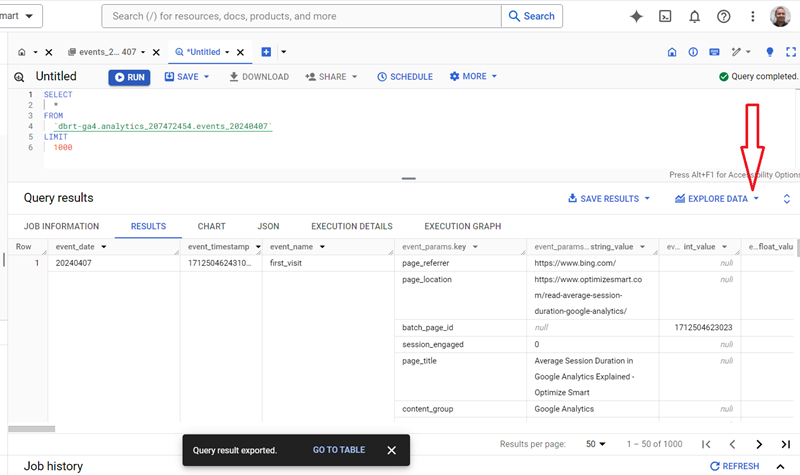Jump to last results page
800x475 pixels.
click(786, 444)
